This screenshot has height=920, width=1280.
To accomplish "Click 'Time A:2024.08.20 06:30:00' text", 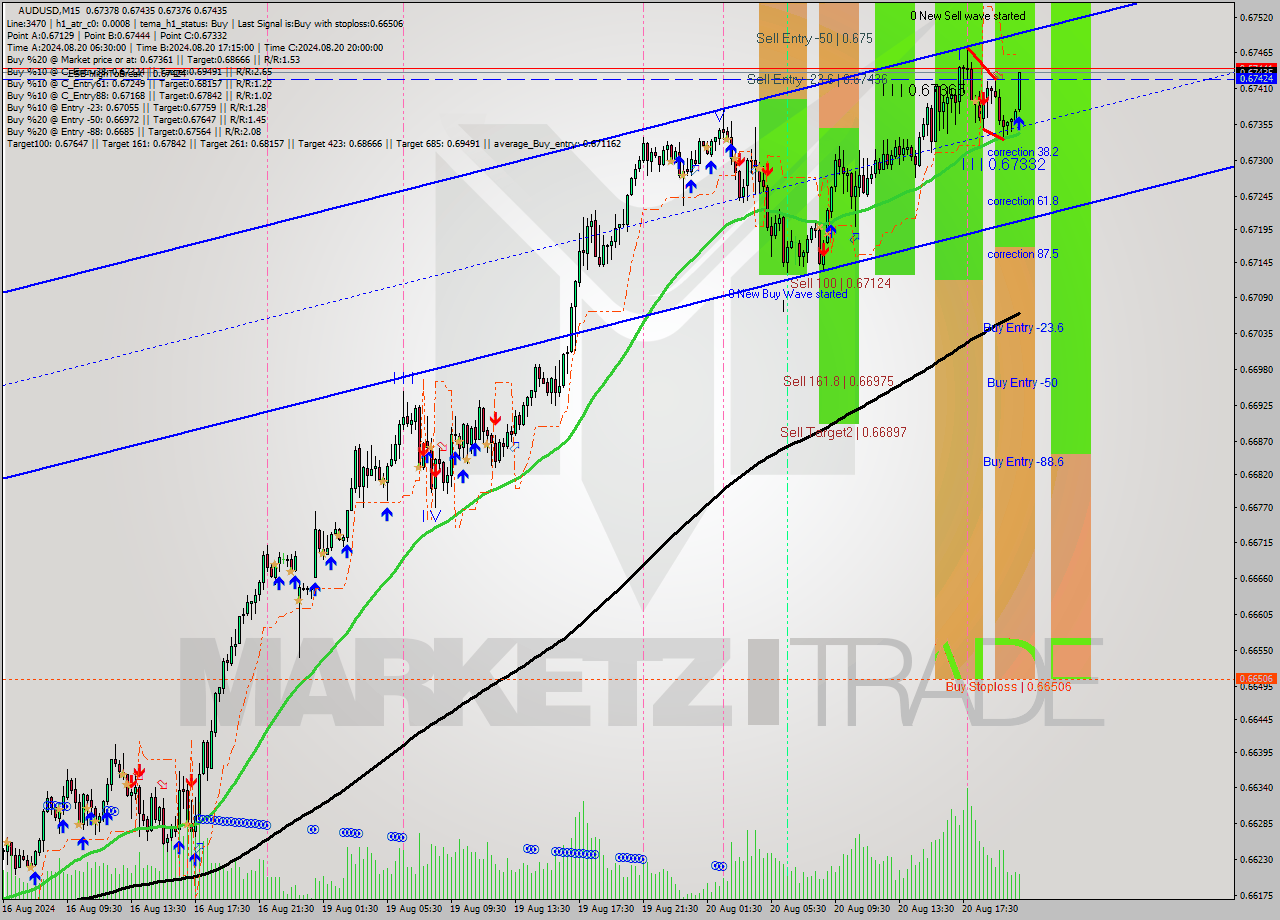I will click(66, 47).
